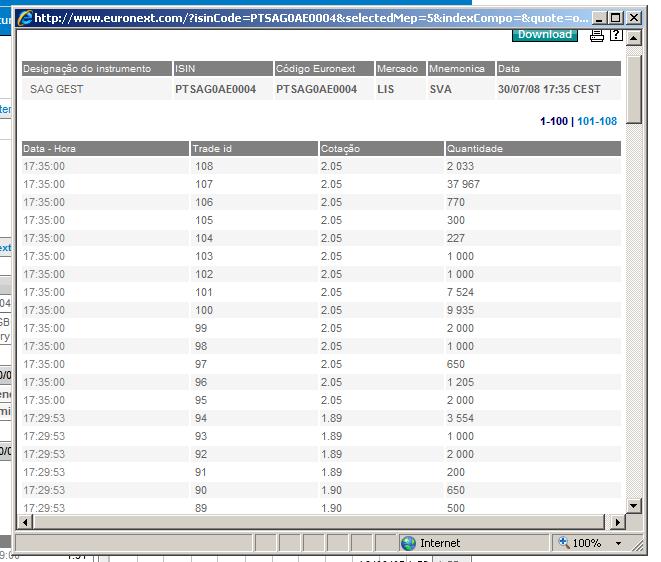Click quantity 3 554 cell
This screenshot has width=661, height=562.
460,418
